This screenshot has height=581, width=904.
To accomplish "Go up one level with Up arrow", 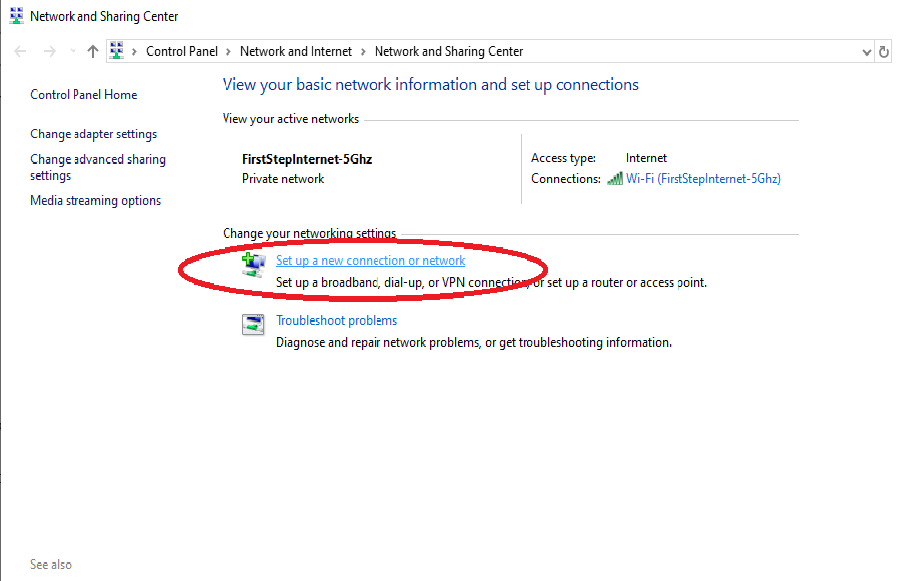I will coord(93,52).
